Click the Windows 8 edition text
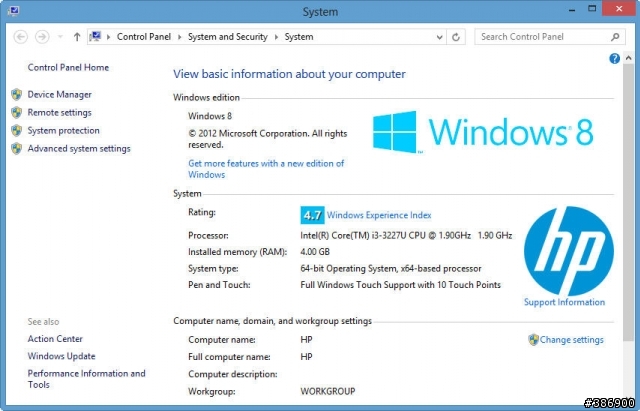 (x=210, y=116)
